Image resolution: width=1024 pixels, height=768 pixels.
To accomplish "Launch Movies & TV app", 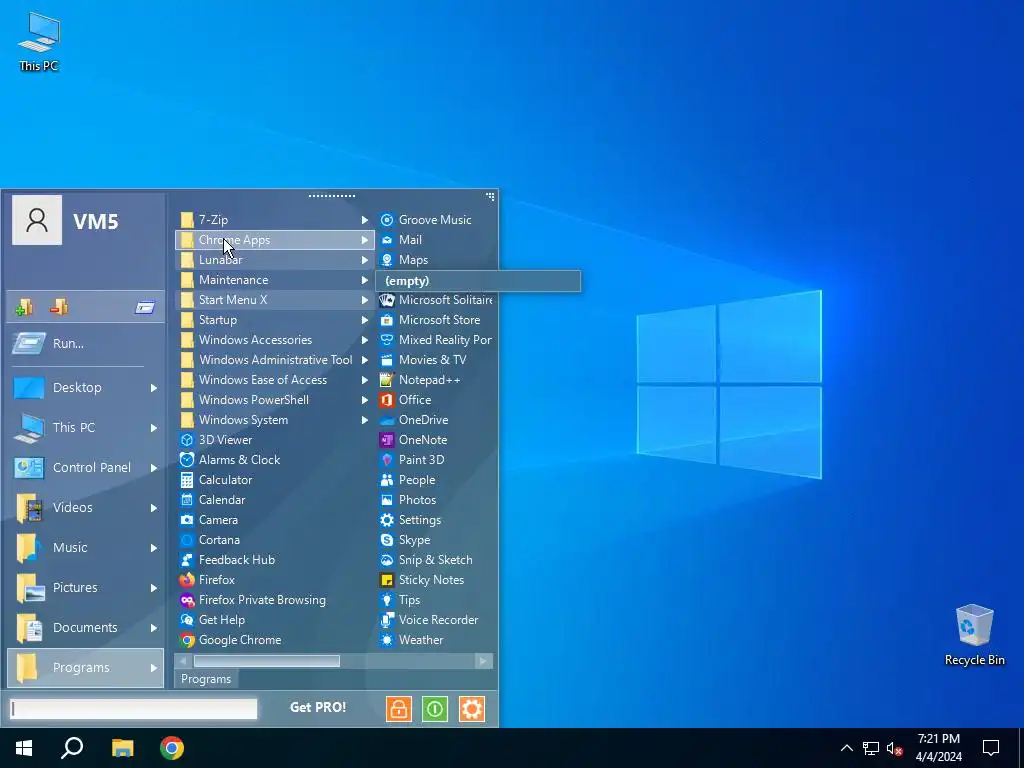I will click(x=436, y=360).
